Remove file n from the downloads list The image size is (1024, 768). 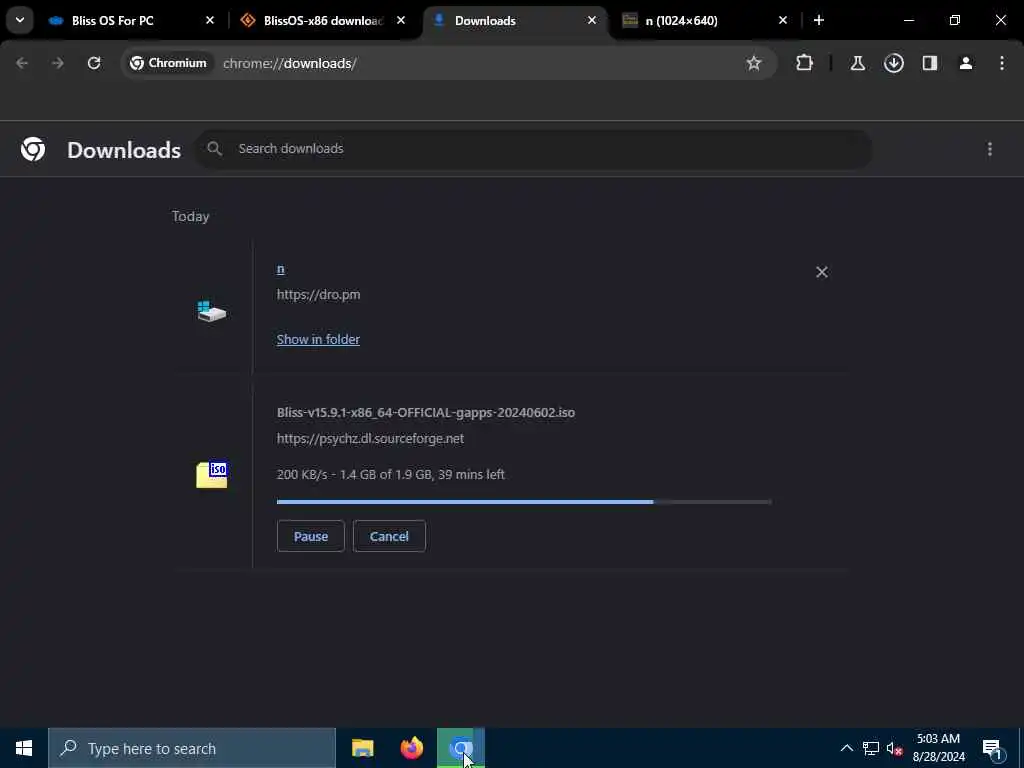pyautogui.click(x=822, y=272)
